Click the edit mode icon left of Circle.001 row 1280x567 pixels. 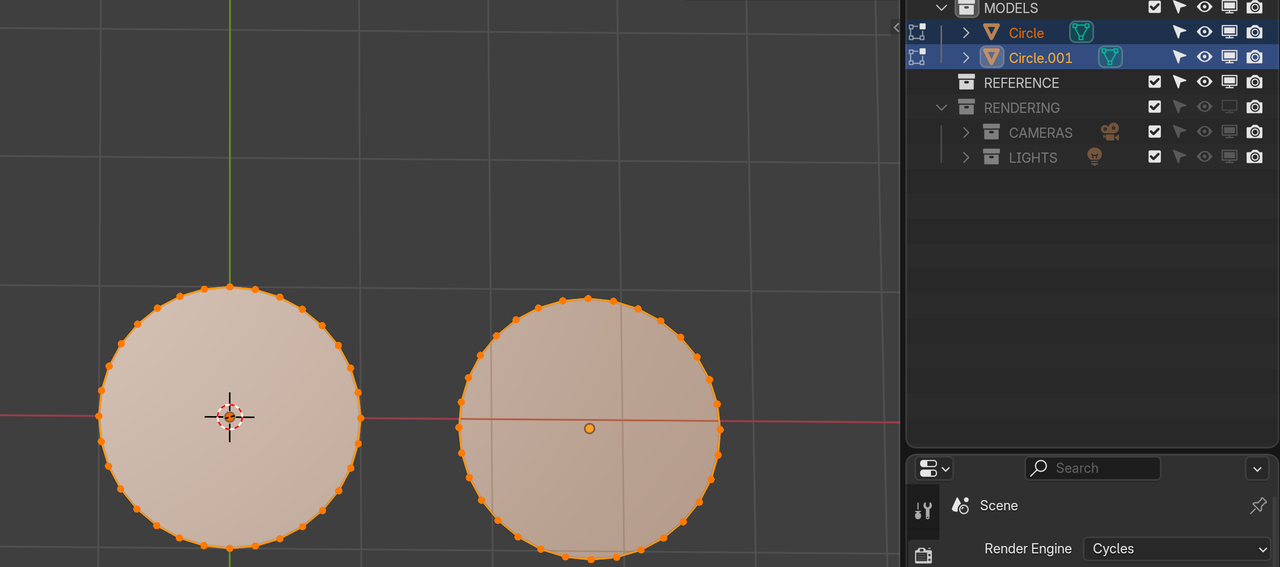(917, 57)
